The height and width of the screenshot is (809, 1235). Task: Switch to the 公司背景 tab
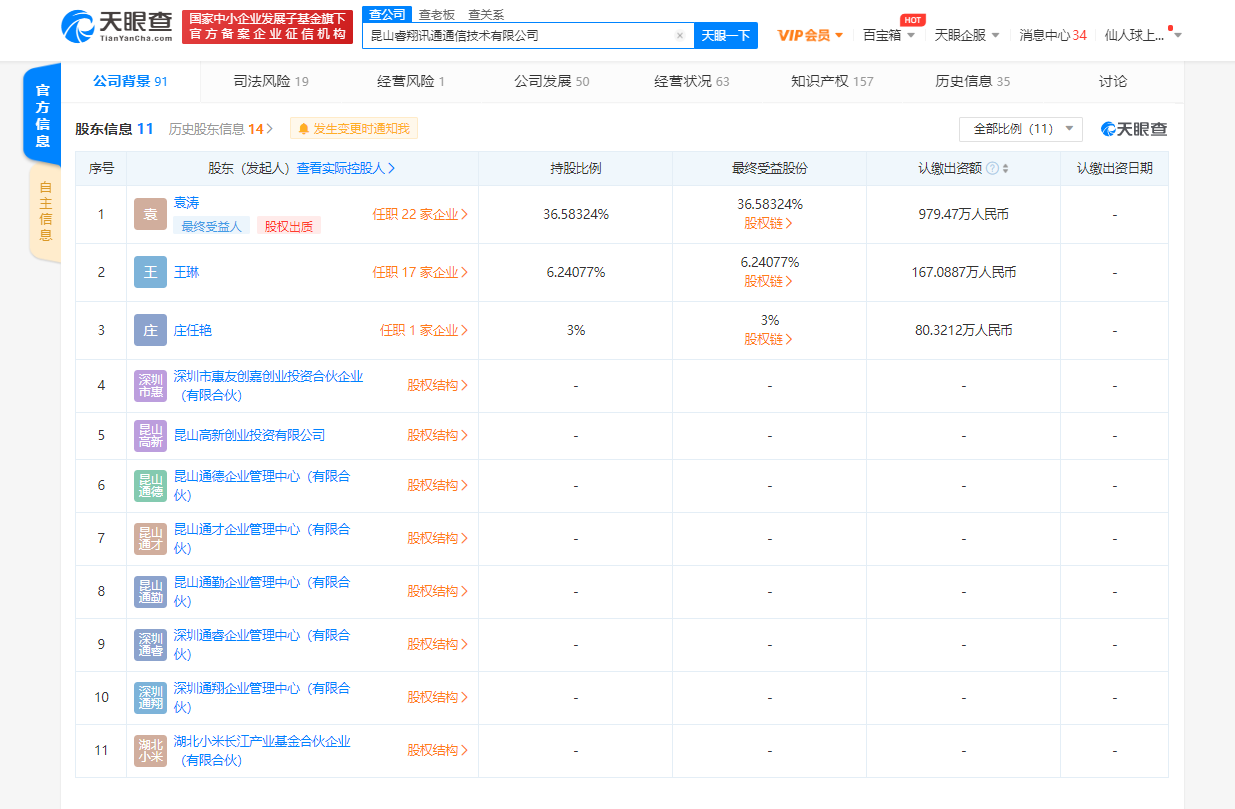click(x=130, y=81)
